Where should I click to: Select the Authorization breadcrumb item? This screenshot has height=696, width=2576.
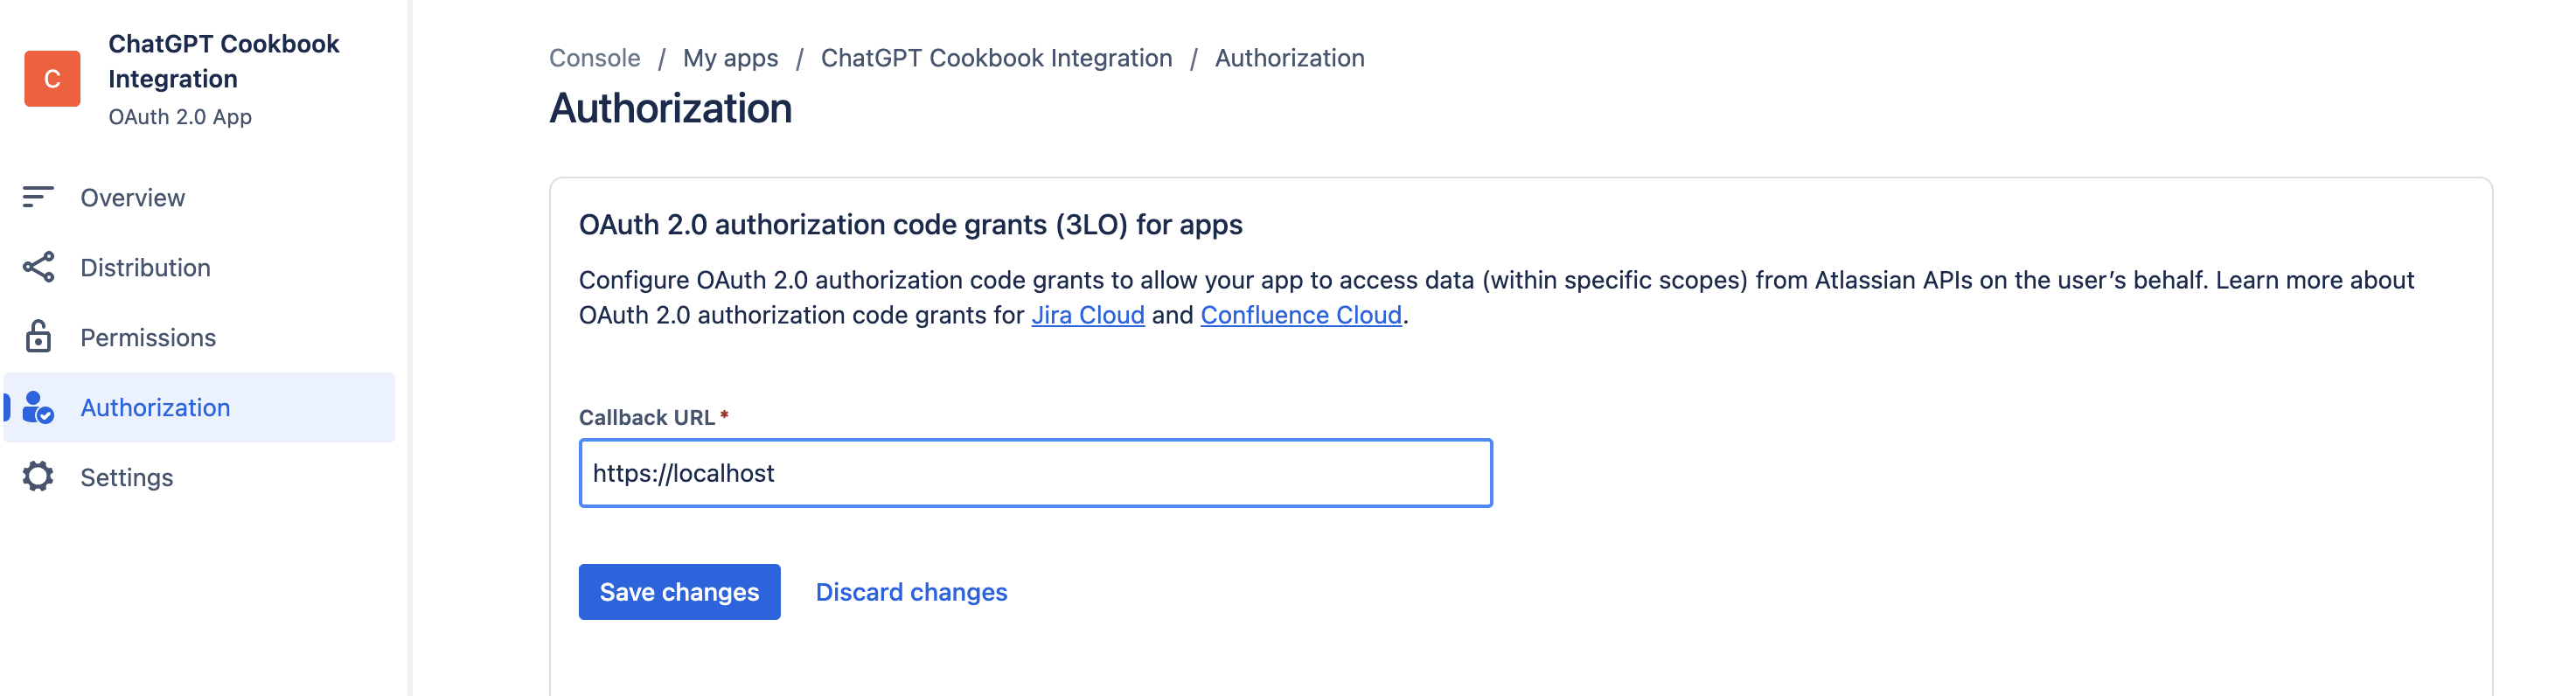pyautogui.click(x=1289, y=57)
